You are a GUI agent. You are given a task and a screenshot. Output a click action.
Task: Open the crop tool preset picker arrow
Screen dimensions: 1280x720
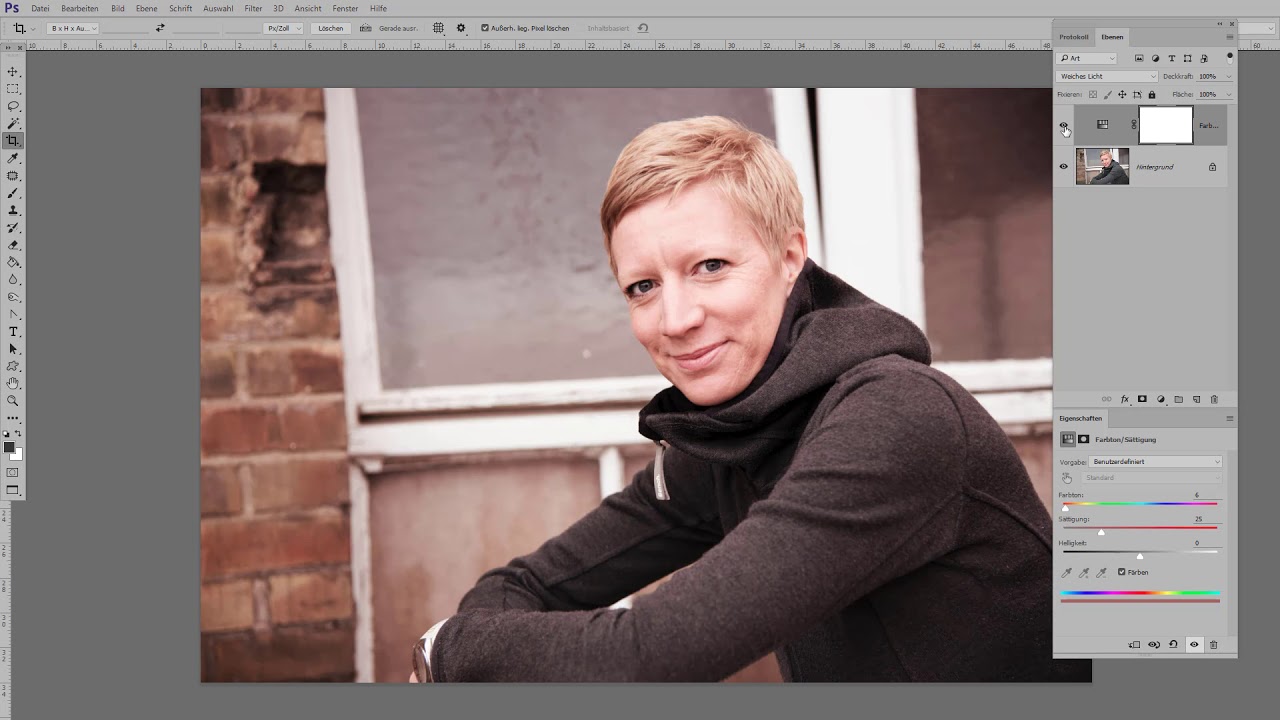(33, 28)
